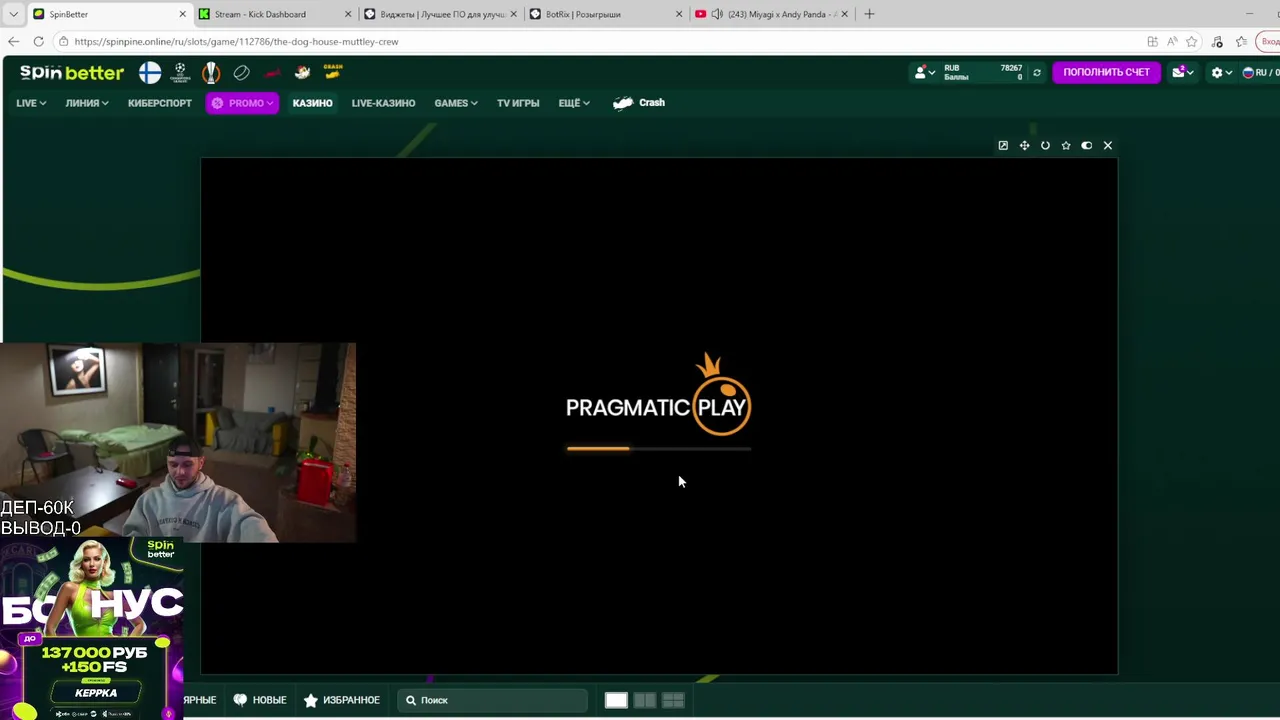
Task: Select two-window split layout
Action: (645, 700)
